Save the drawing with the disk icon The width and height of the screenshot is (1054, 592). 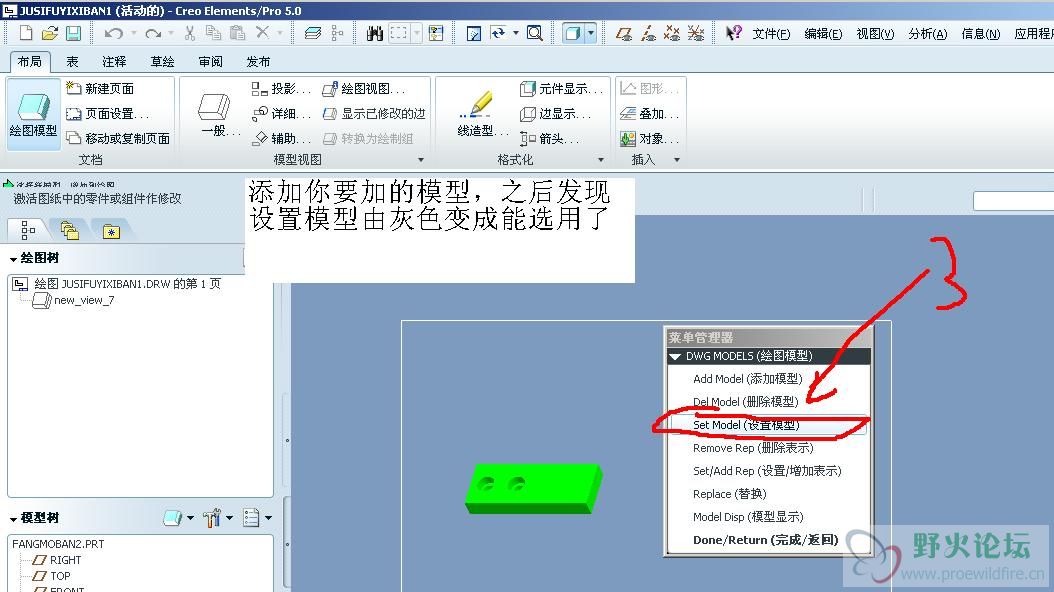(73, 32)
